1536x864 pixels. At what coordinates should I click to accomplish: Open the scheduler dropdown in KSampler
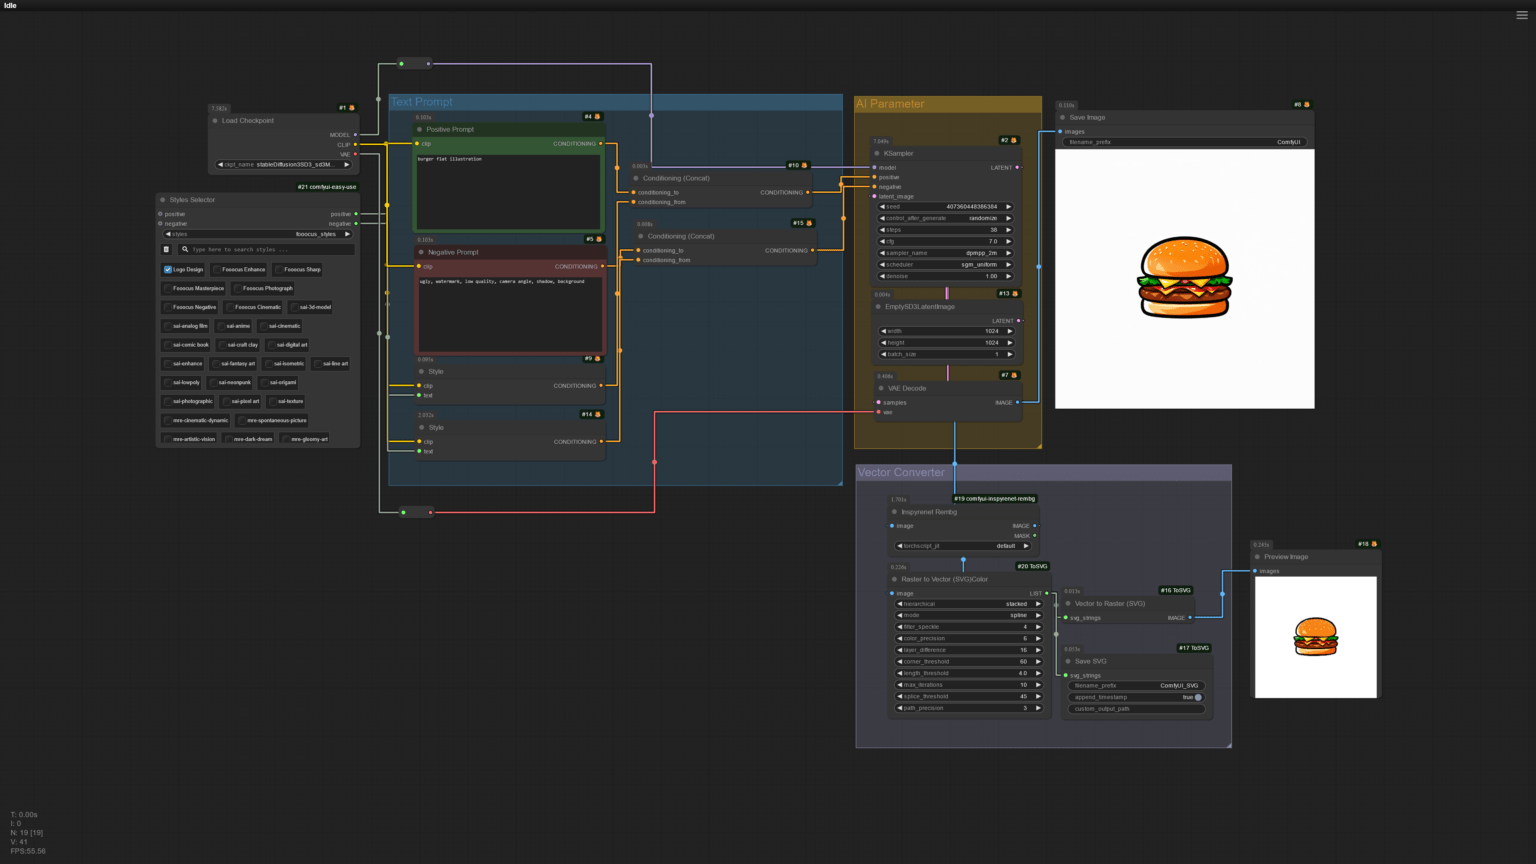[945, 265]
